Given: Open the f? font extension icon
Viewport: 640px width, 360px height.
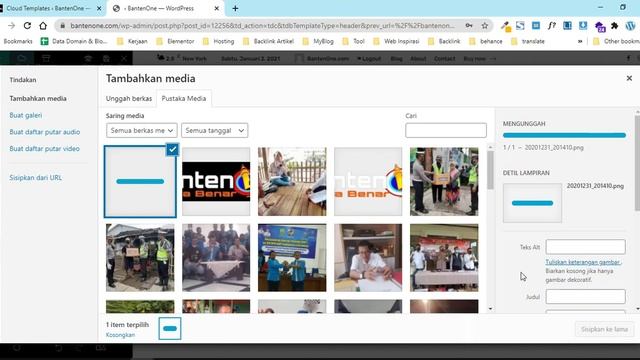Looking at the screenshot, I should pyautogui.click(x=551, y=26).
